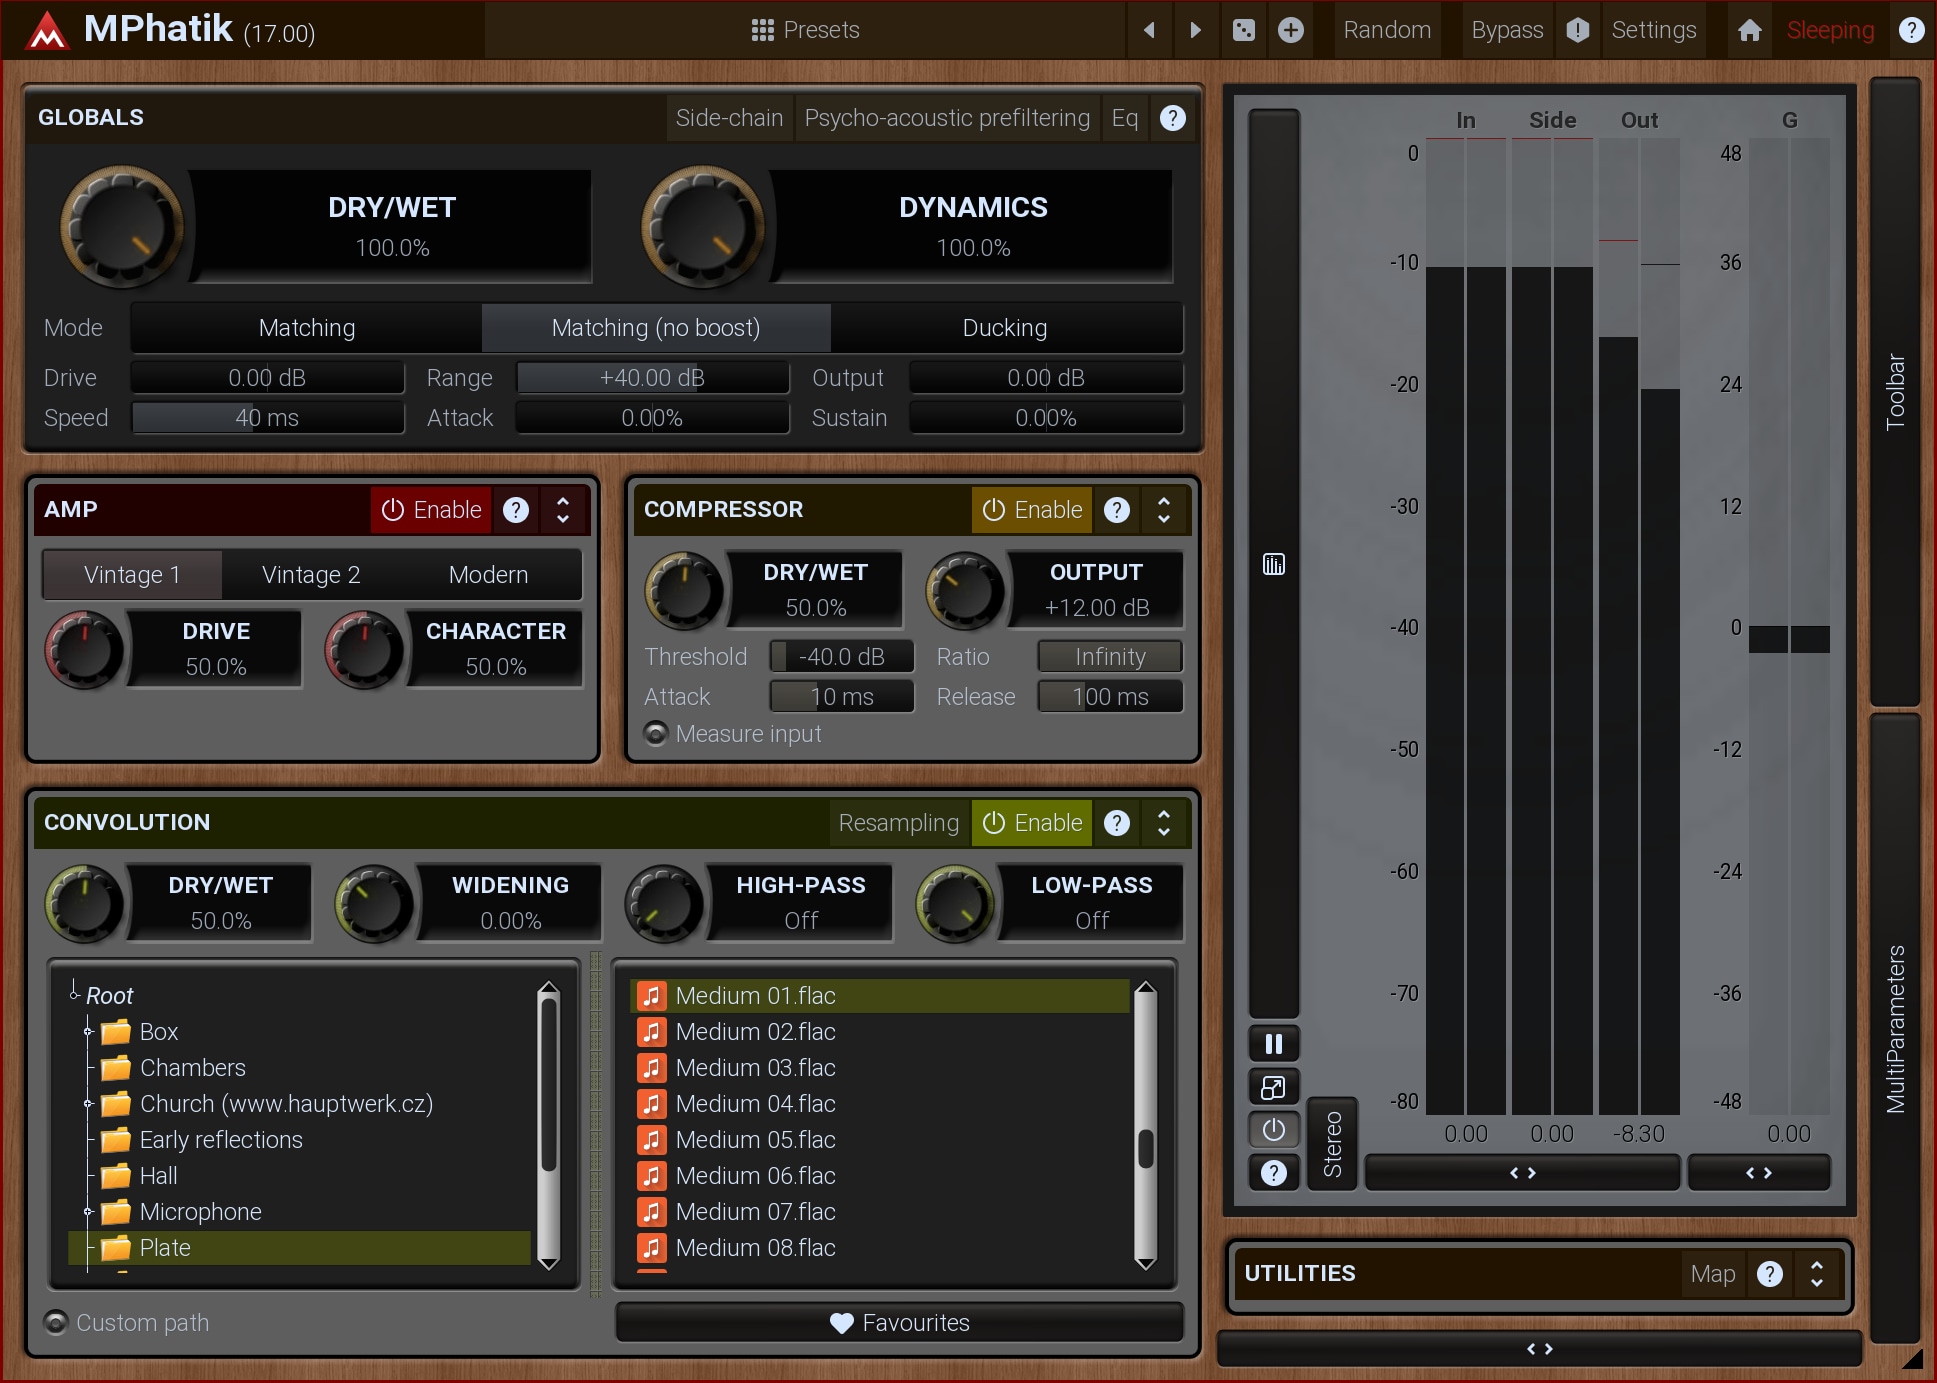This screenshot has width=1937, height=1383.
Task: Click the randomize dice icon
Action: point(1243,30)
